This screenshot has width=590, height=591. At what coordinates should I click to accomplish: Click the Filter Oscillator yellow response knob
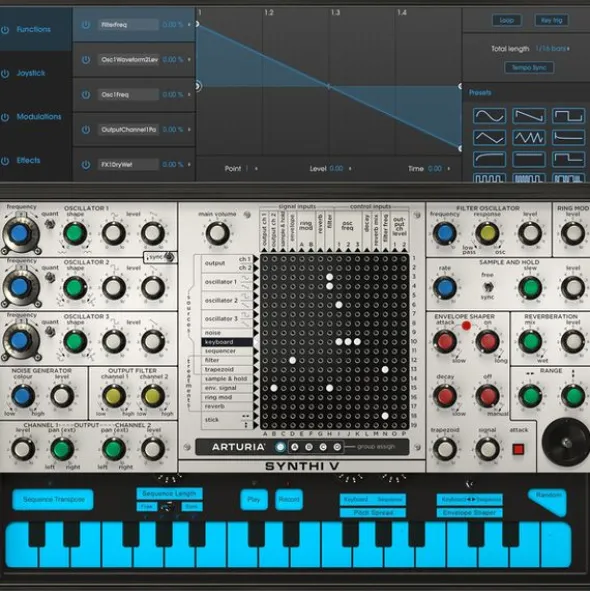(x=487, y=233)
